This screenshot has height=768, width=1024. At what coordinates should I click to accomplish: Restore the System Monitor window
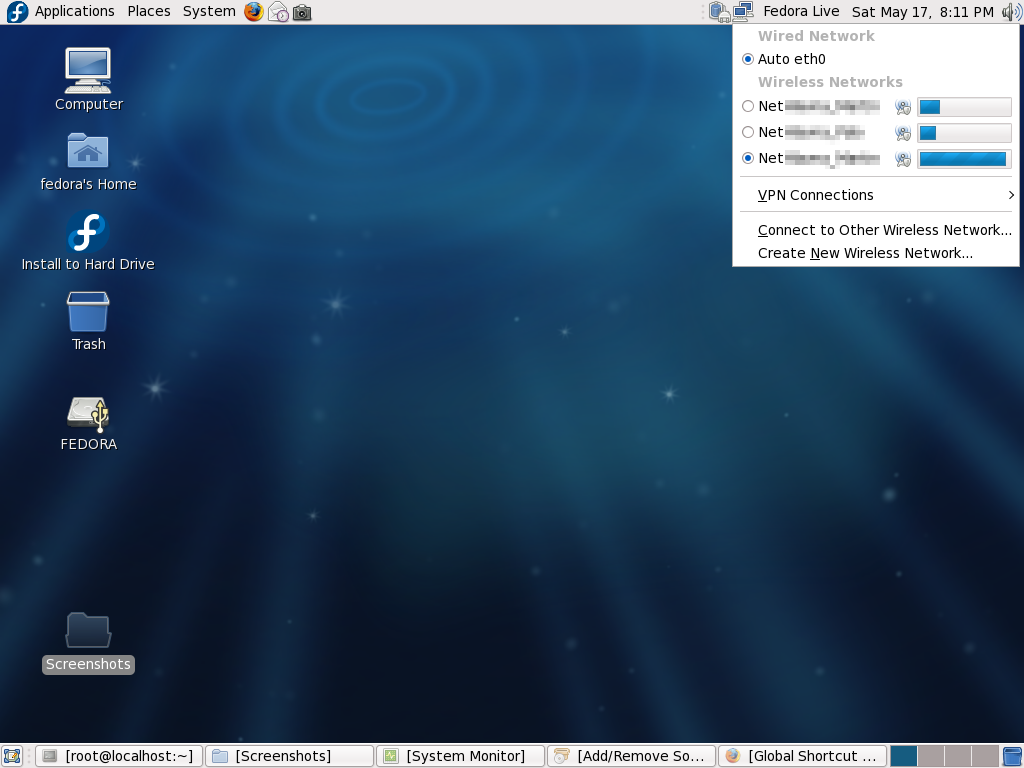pos(460,756)
